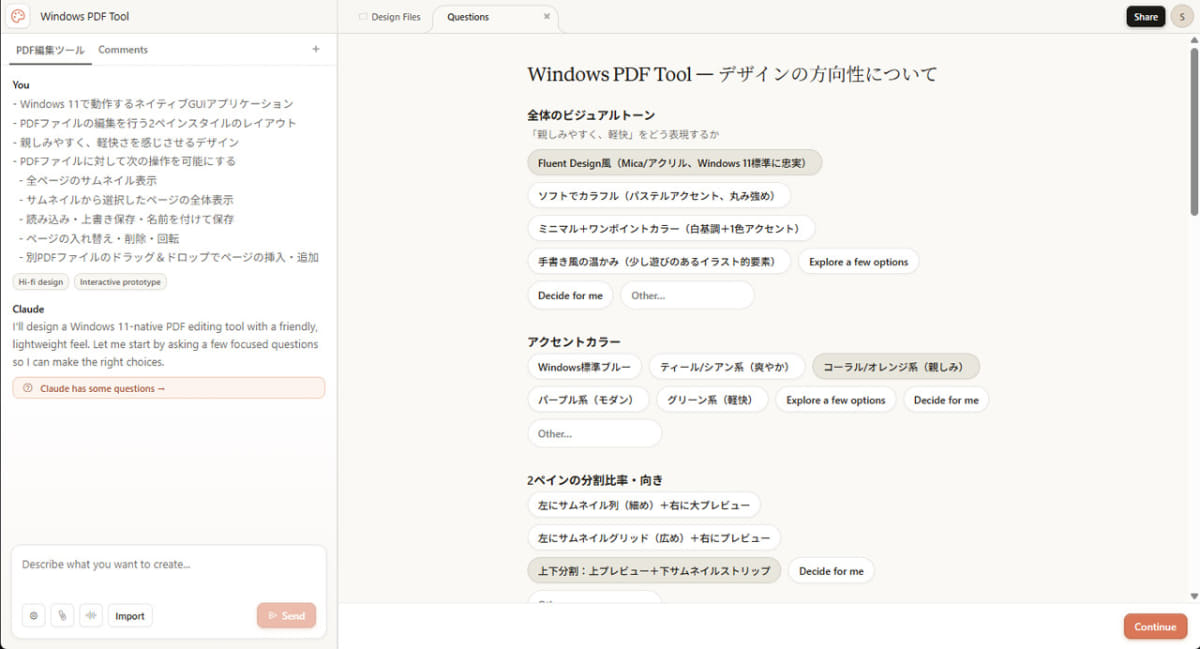1200x649 pixels.
Task: Select 手書き風の温かみ option
Action: 658,262
